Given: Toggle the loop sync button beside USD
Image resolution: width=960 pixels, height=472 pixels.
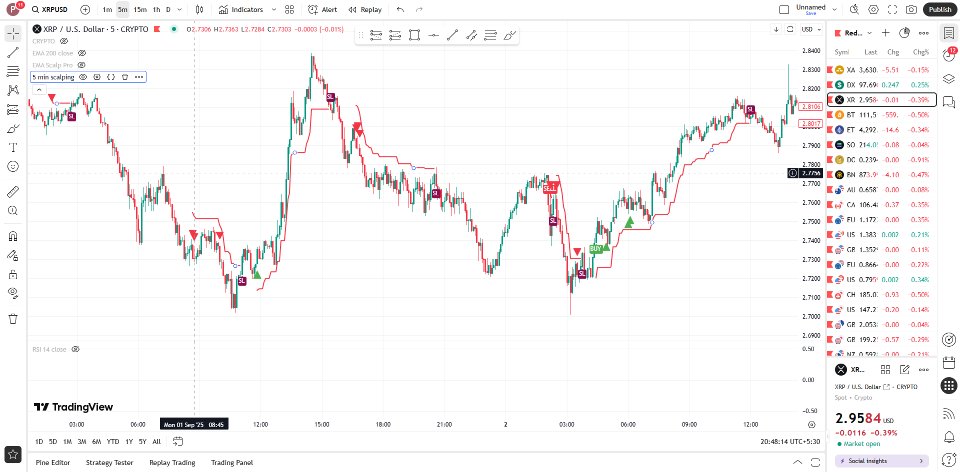Looking at the screenshot, I should click(x=790, y=29).
